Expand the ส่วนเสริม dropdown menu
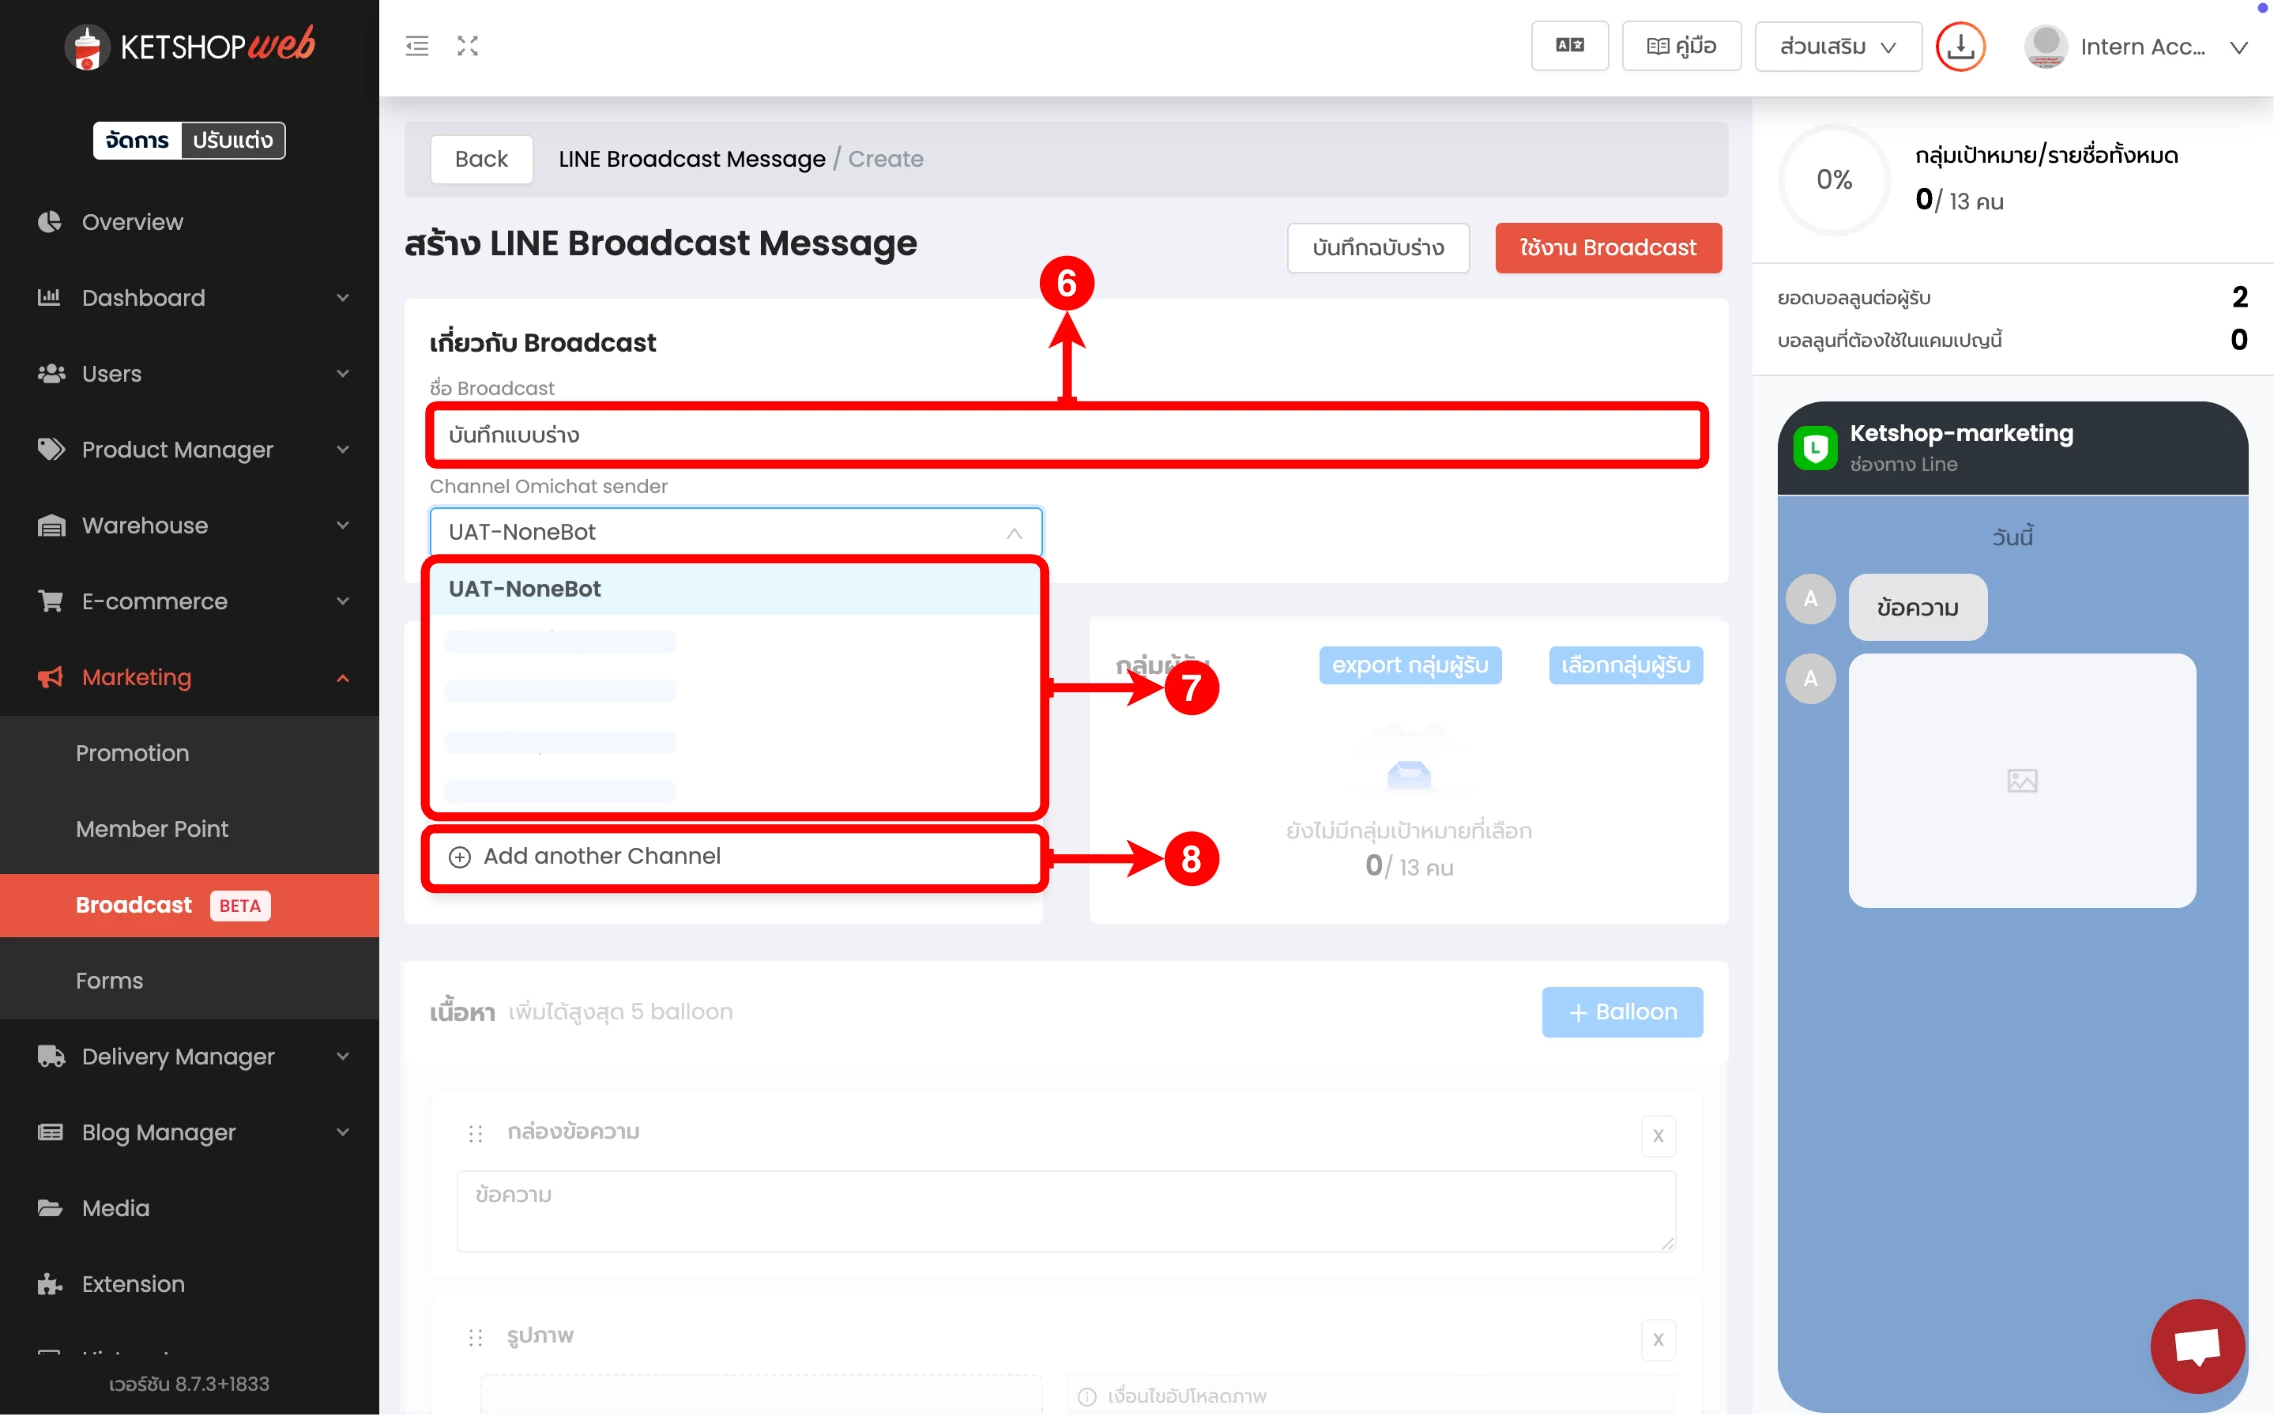Screen dimensions: 2274x1415 1837,47
